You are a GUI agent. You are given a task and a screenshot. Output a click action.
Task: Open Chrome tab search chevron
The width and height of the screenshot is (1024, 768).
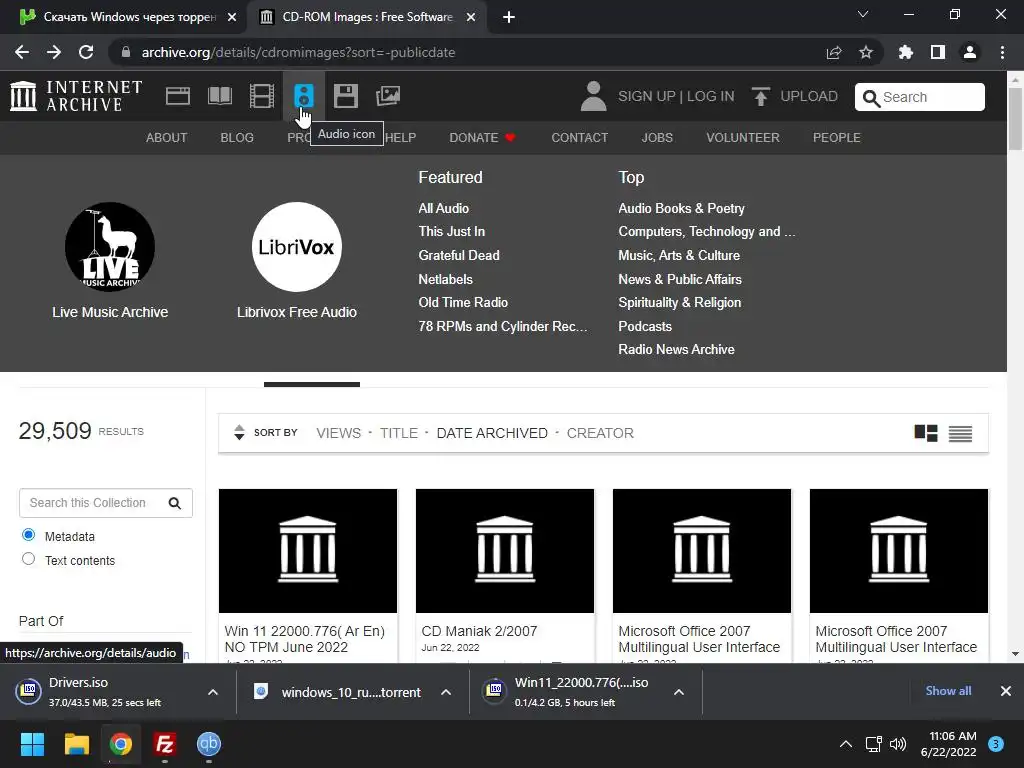click(863, 14)
